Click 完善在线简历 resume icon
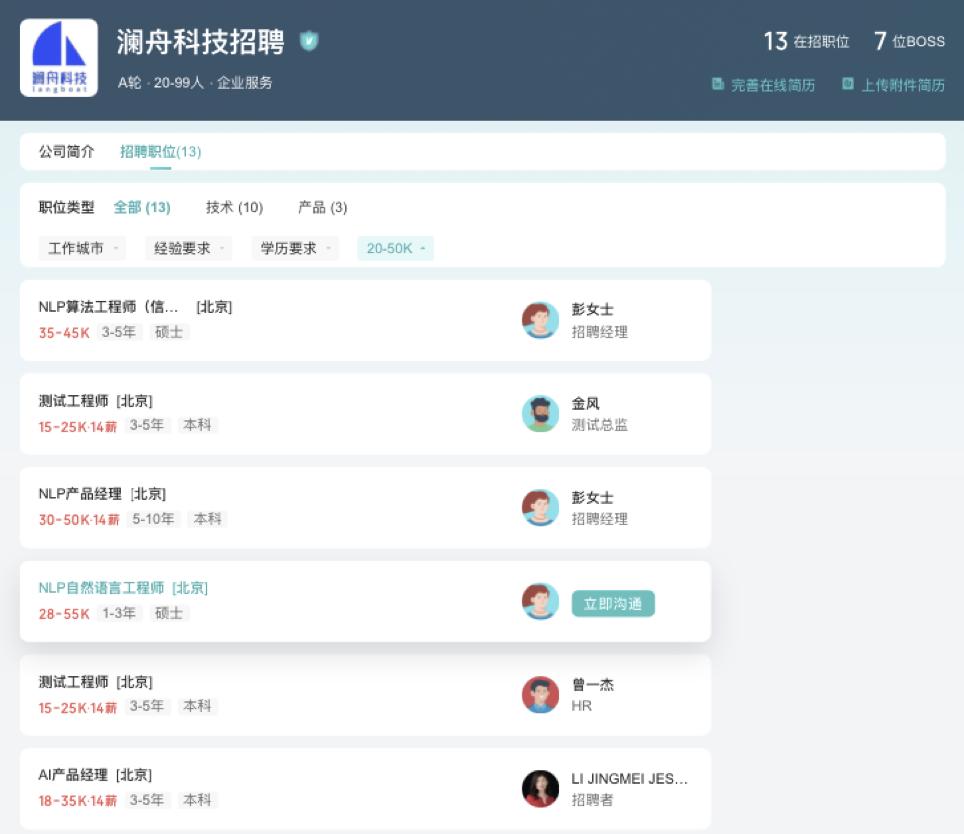964x834 pixels. (x=717, y=84)
